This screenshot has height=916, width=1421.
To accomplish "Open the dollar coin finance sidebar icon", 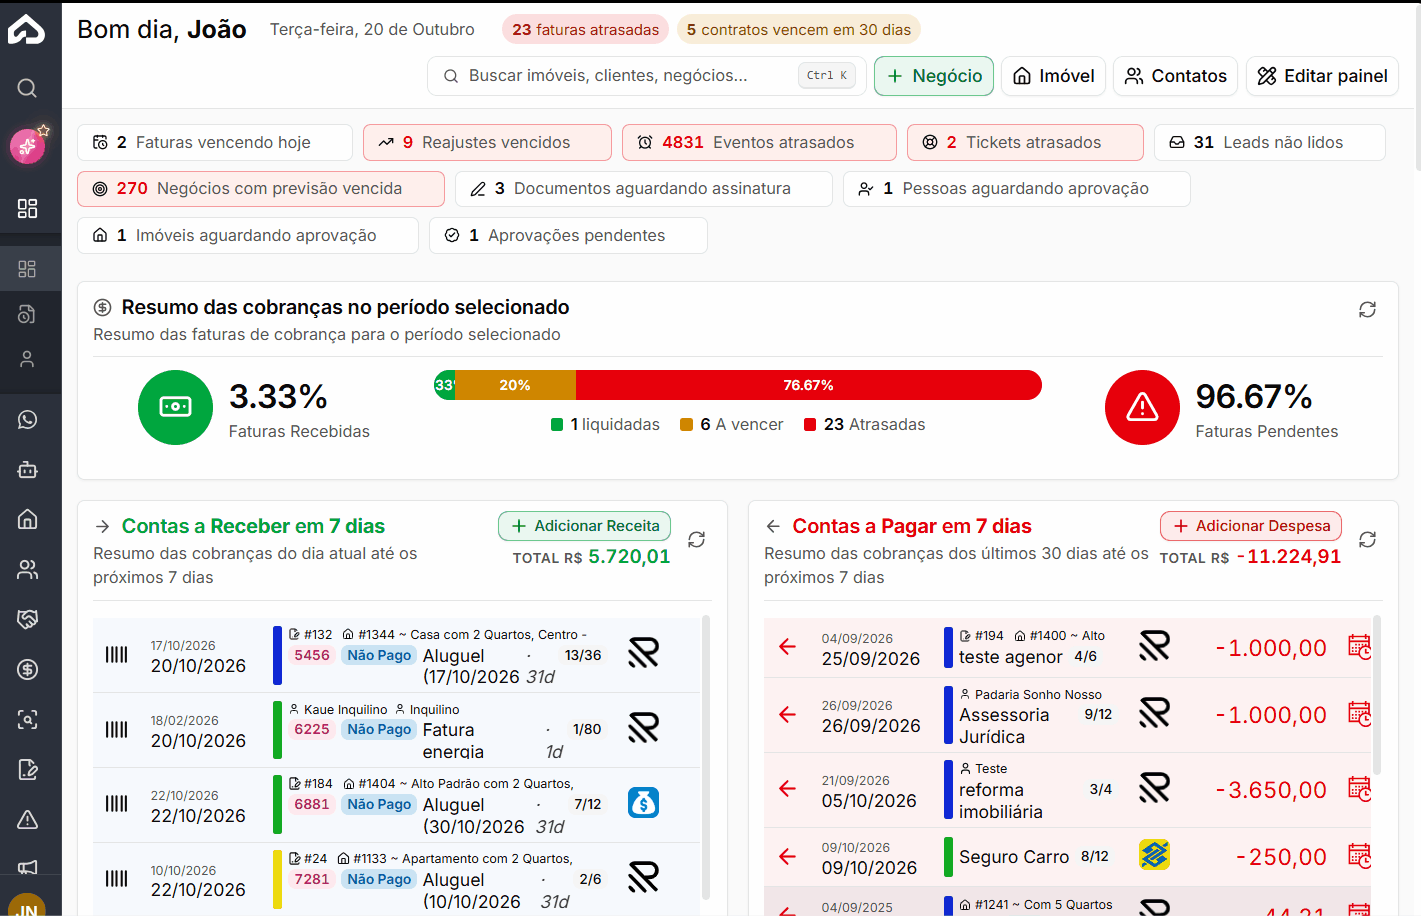I will [x=27, y=669].
